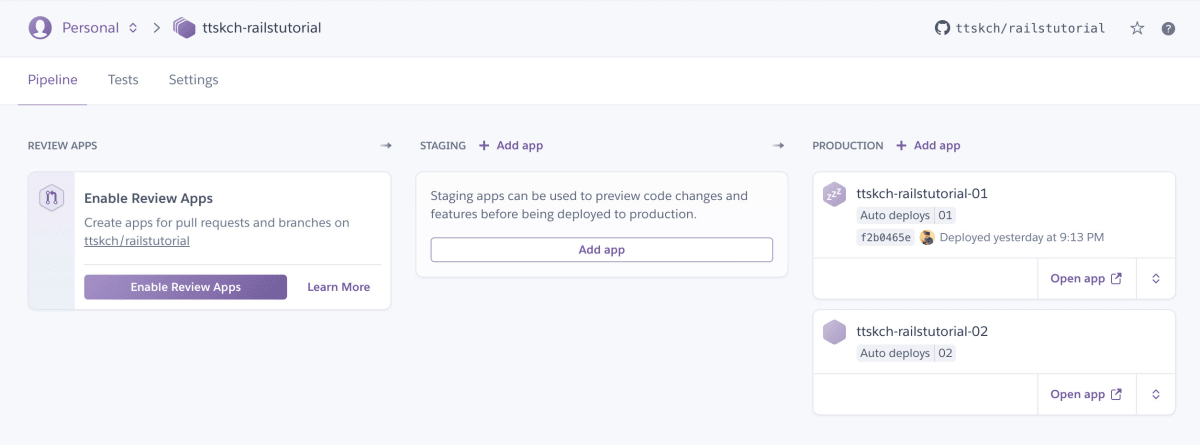Select the ttskch-railstutorial breadcrumb title

(x=261, y=28)
